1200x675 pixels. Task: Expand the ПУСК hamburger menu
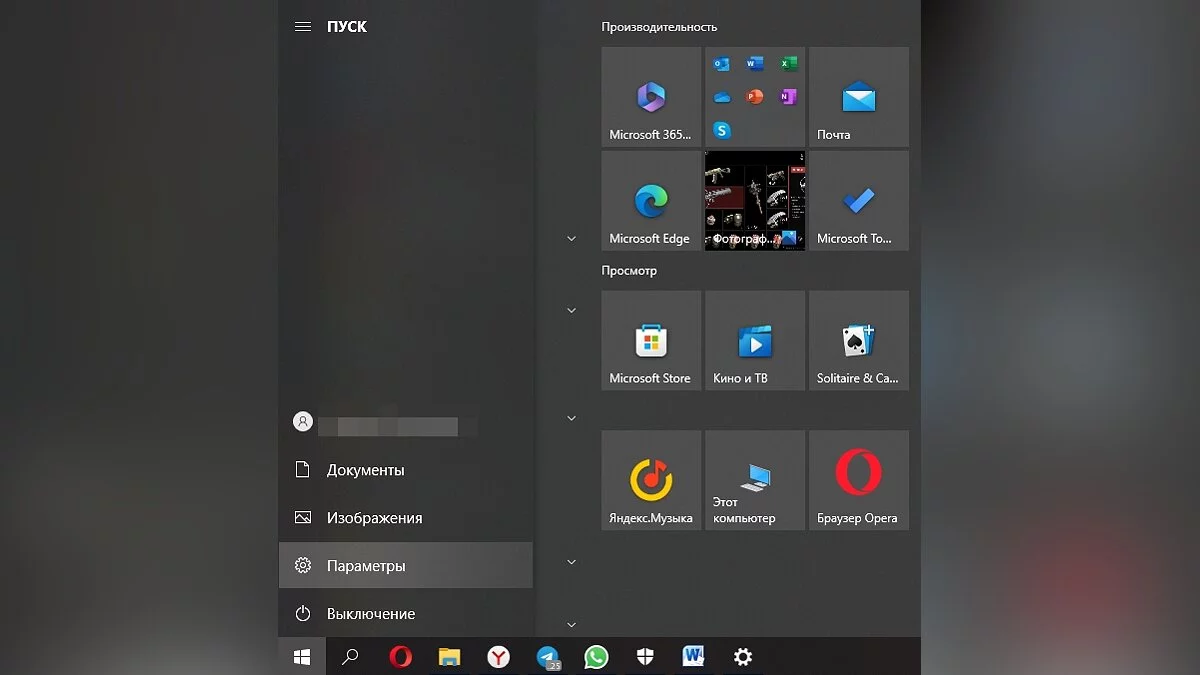tap(302, 27)
